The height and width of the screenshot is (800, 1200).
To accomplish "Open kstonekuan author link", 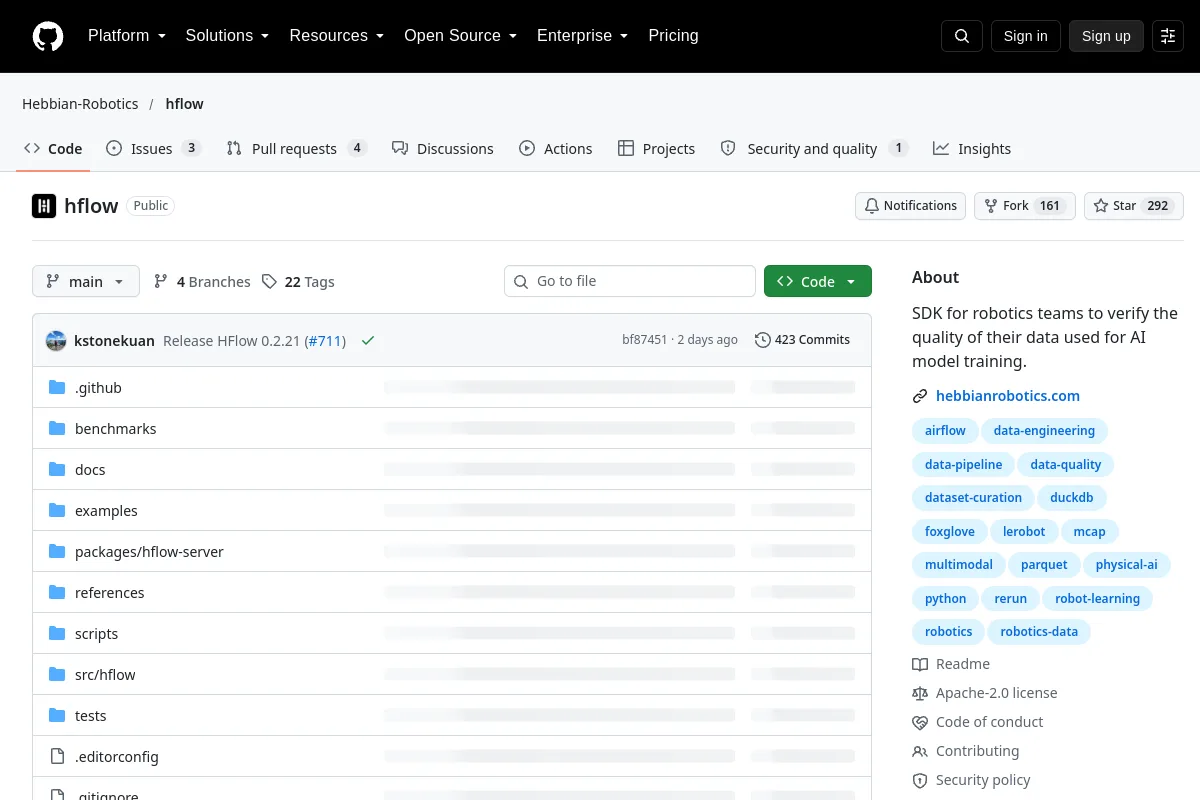I will click(114, 341).
